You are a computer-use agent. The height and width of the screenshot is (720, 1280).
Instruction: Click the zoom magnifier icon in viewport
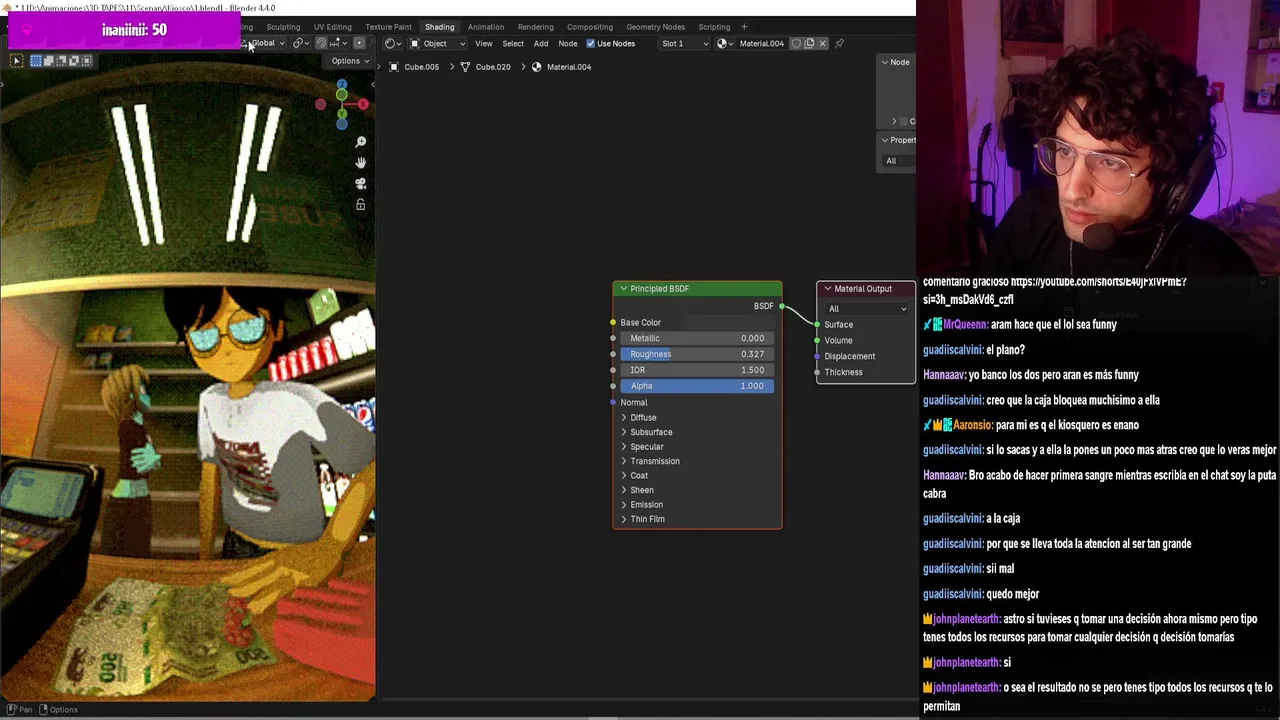pos(361,142)
